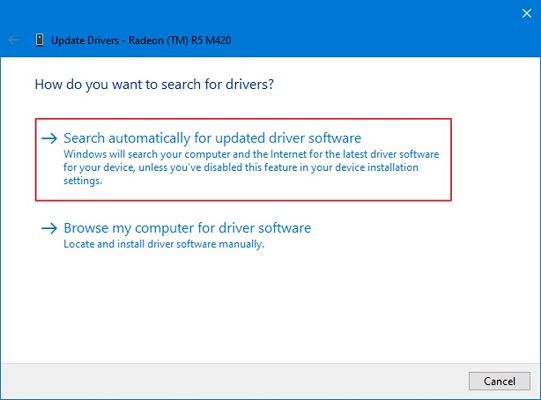Click the 'Locate and install driver software manually' text
This screenshot has height=400, width=541.
(x=164, y=244)
